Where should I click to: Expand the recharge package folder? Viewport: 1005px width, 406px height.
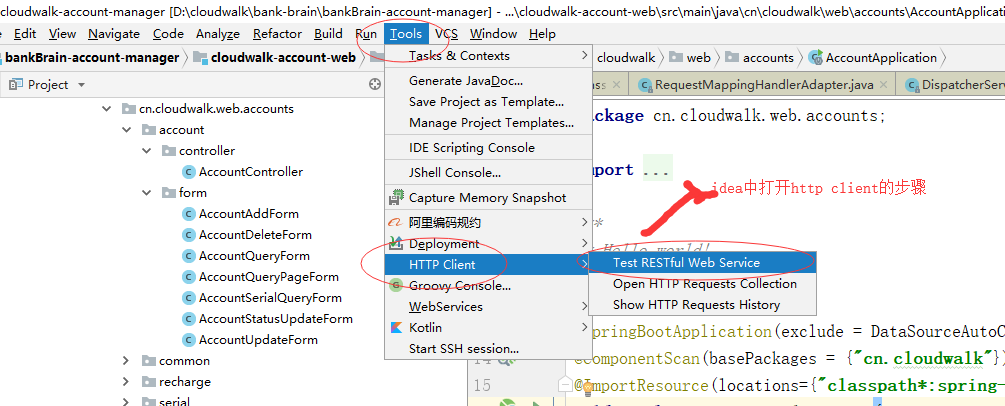(126, 382)
